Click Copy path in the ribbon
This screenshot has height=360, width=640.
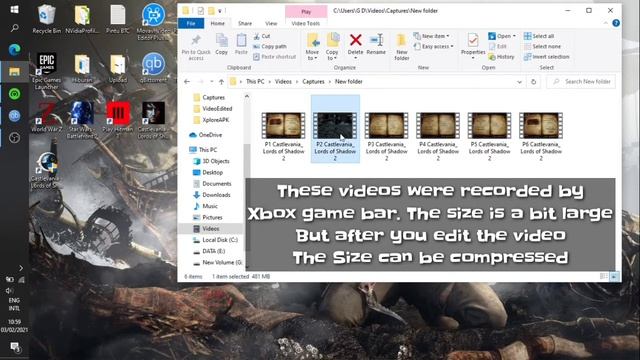[x=270, y=47]
